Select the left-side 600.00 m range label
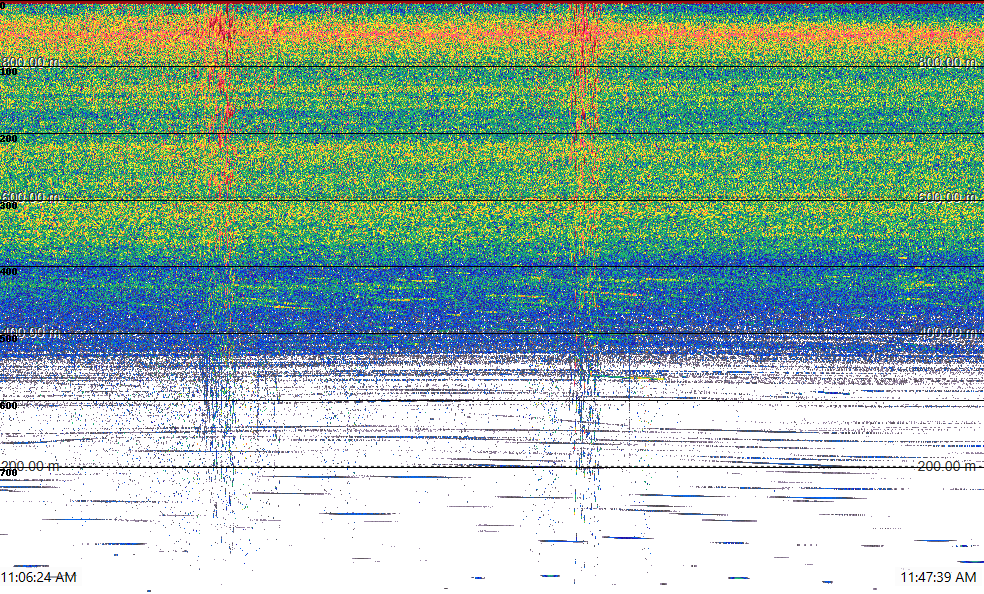The height and width of the screenshot is (594, 984). point(31,198)
